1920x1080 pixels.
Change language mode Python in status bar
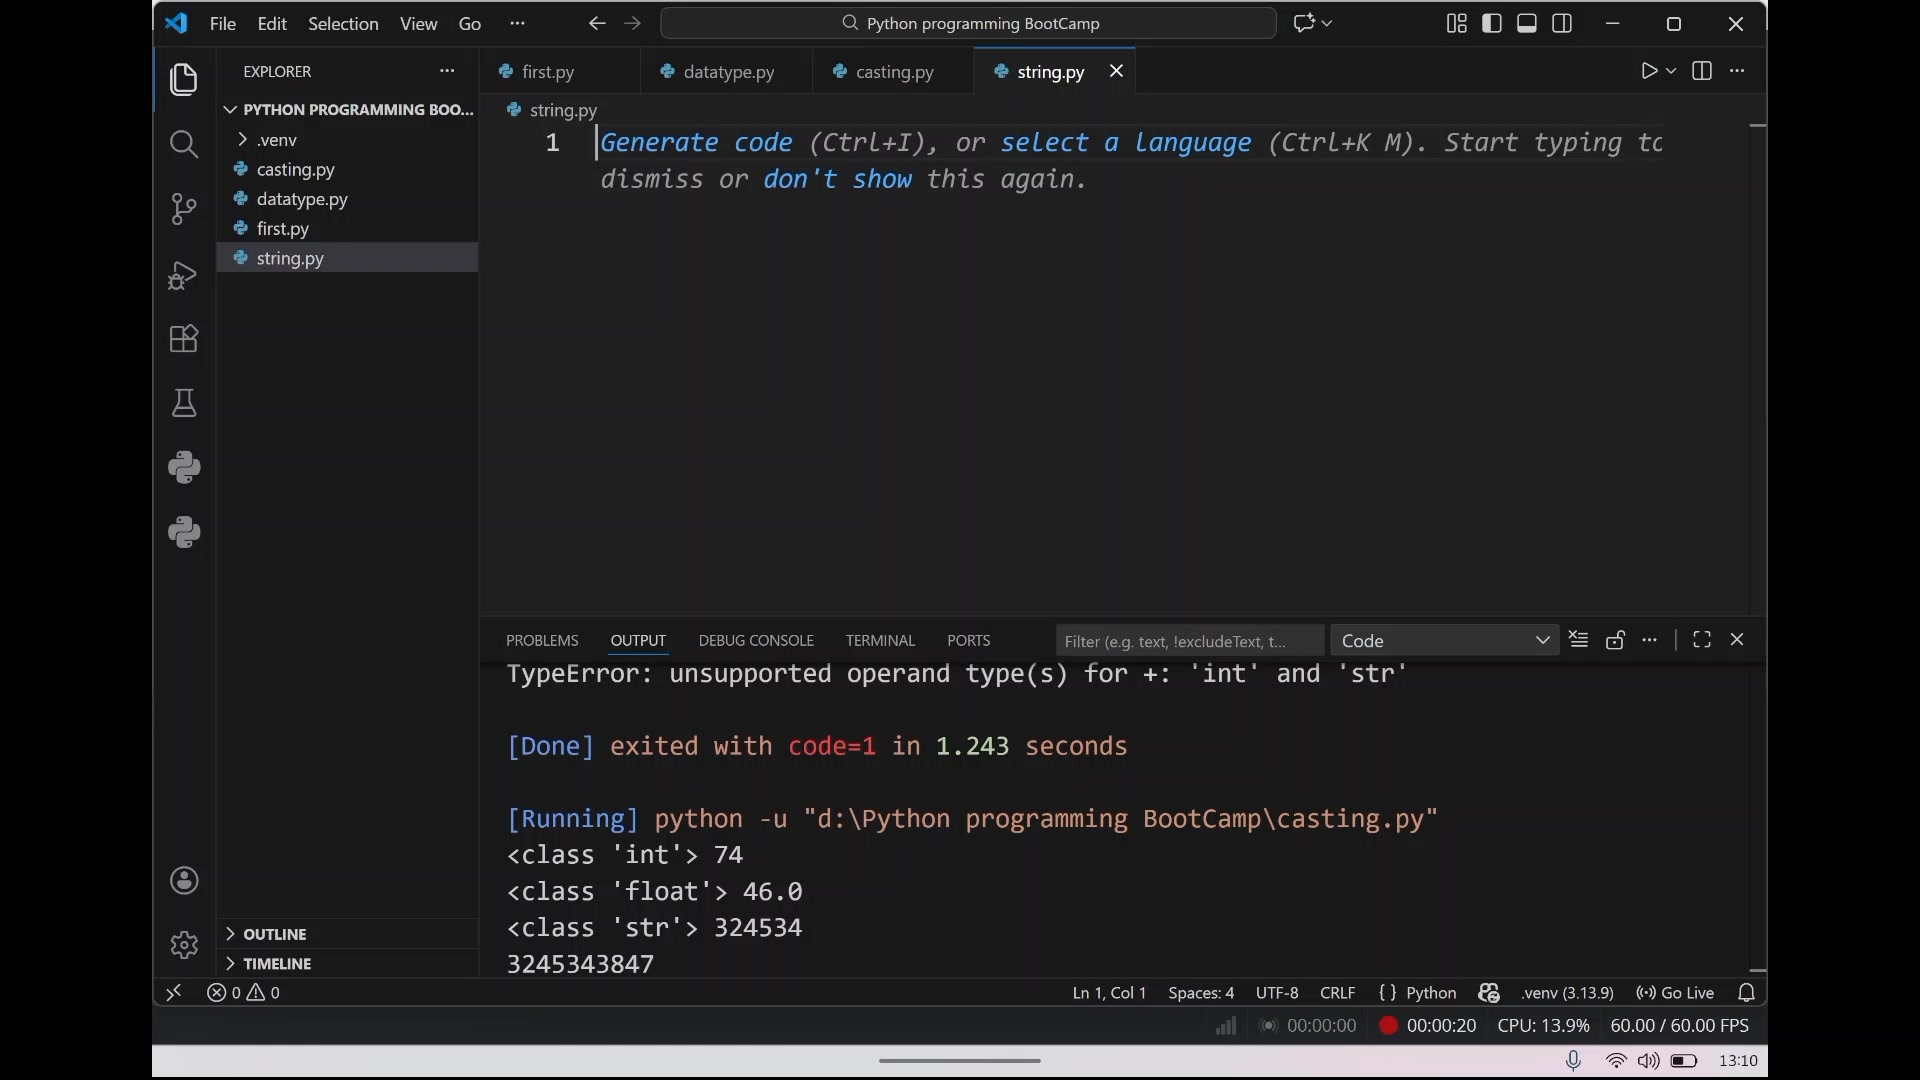[1431, 993]
